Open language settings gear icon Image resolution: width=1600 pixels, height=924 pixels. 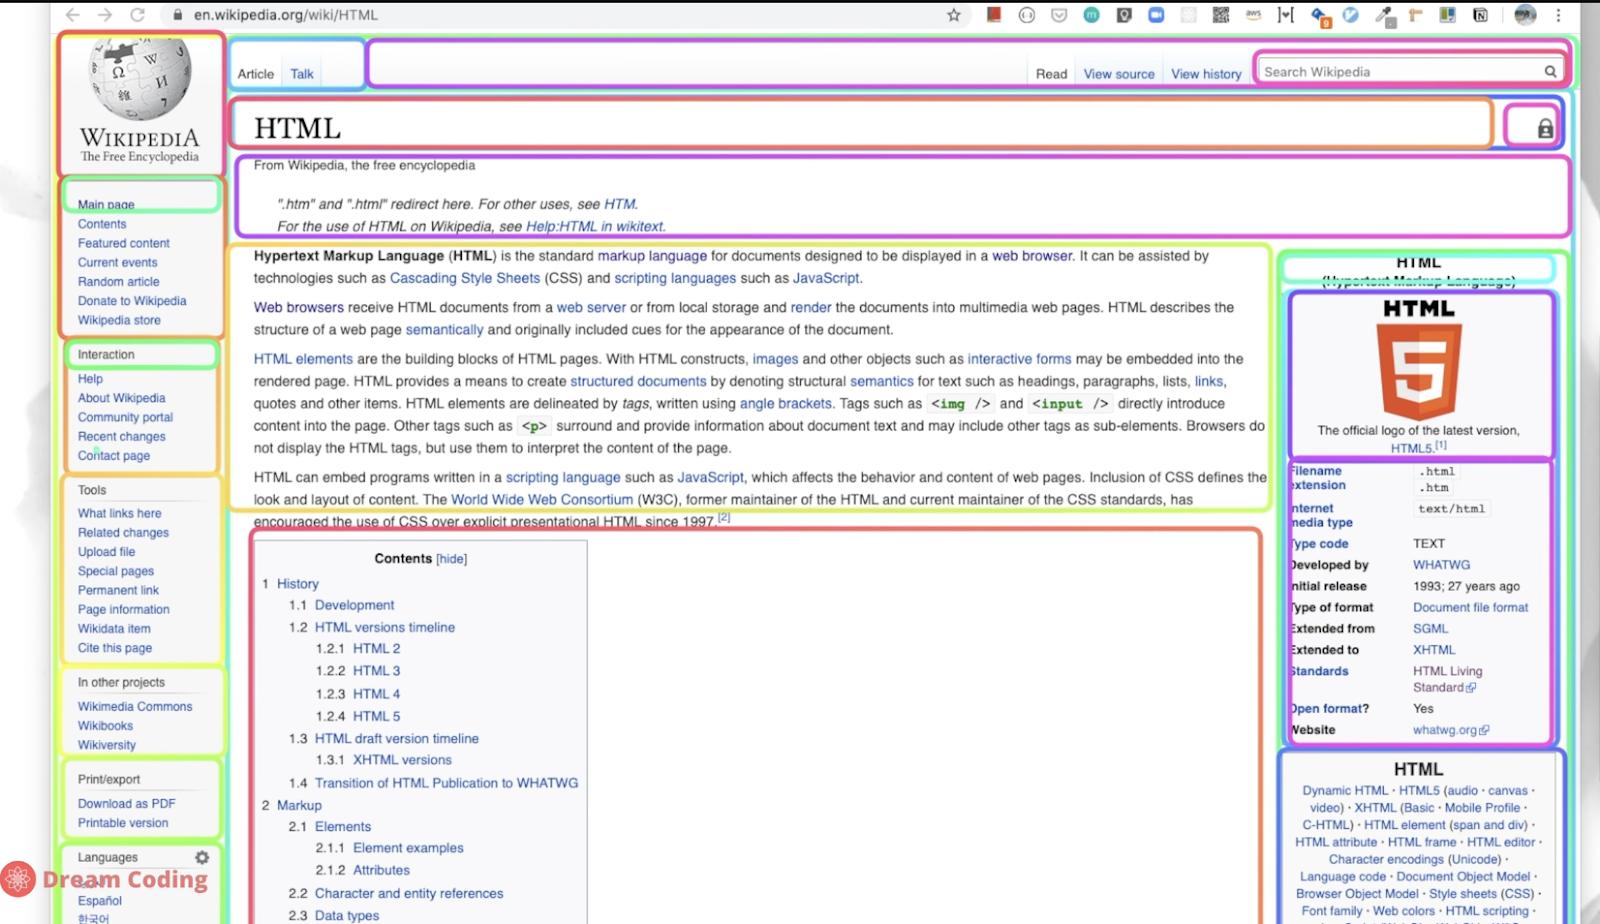[x=202, y=857]
